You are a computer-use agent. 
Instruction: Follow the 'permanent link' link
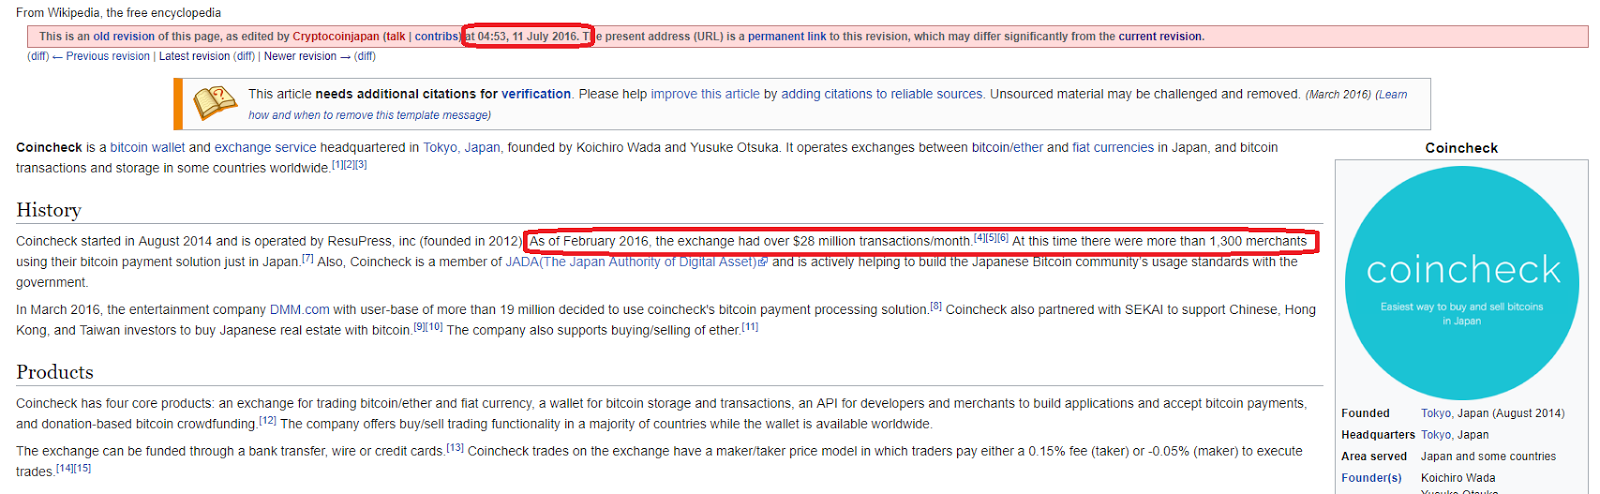coord(787,36)
